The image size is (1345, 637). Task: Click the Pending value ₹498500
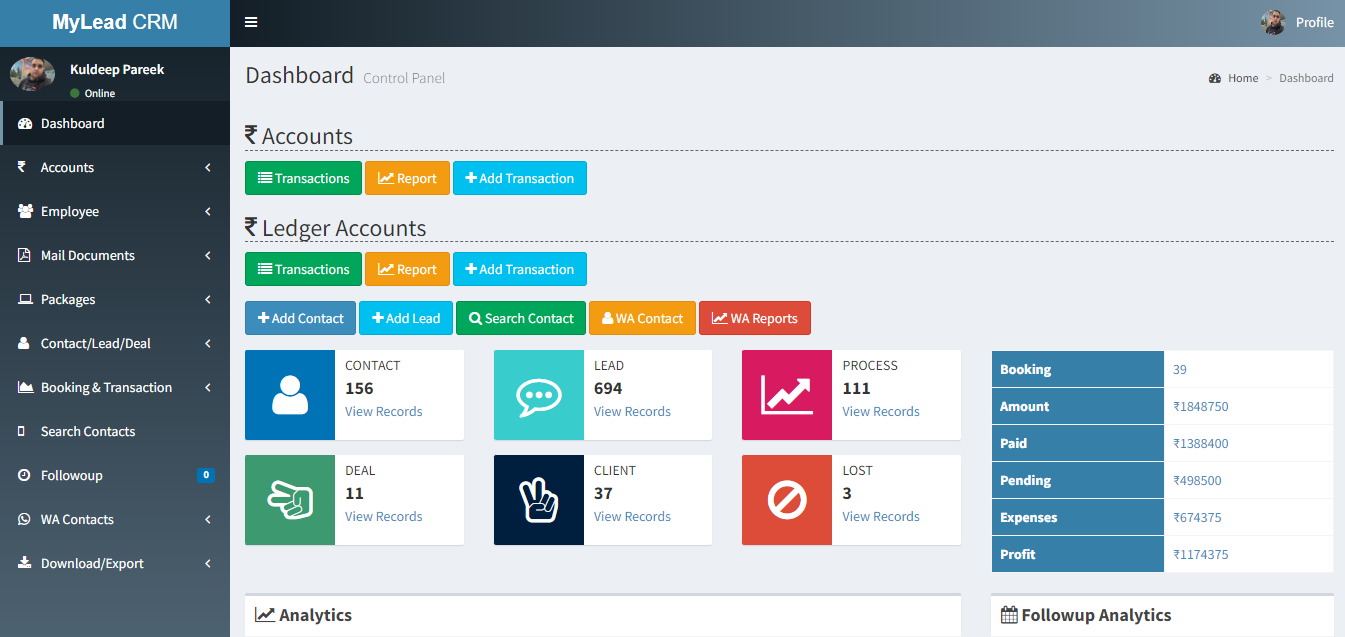pyautogui.click(x=1197, y=481)
